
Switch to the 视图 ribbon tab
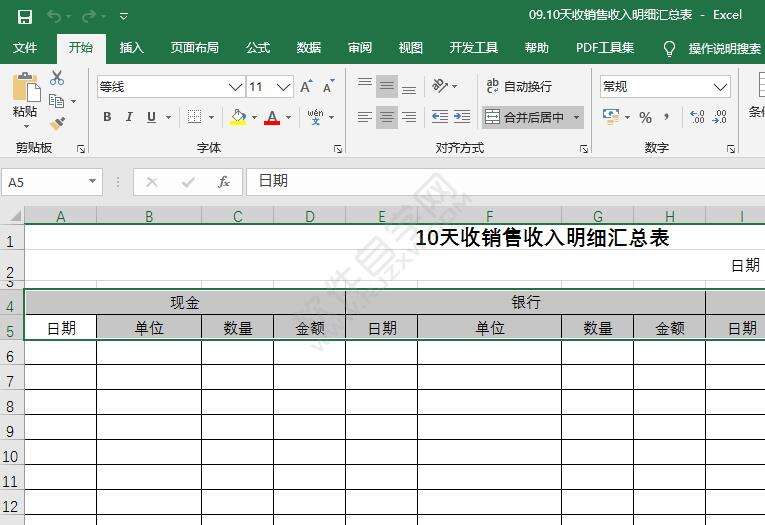411,48
